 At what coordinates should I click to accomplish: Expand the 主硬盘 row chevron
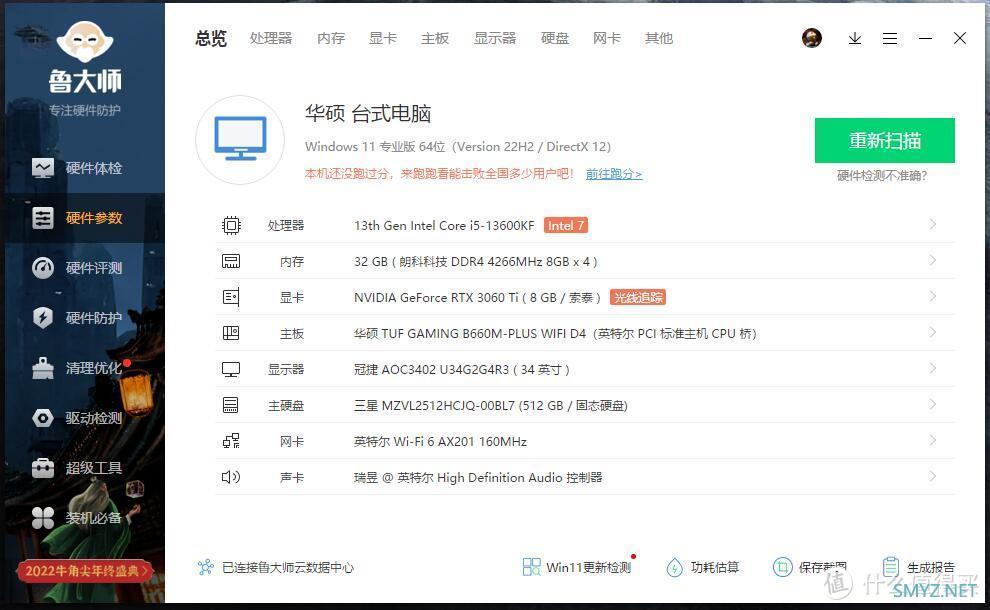(x=933, y=404)
